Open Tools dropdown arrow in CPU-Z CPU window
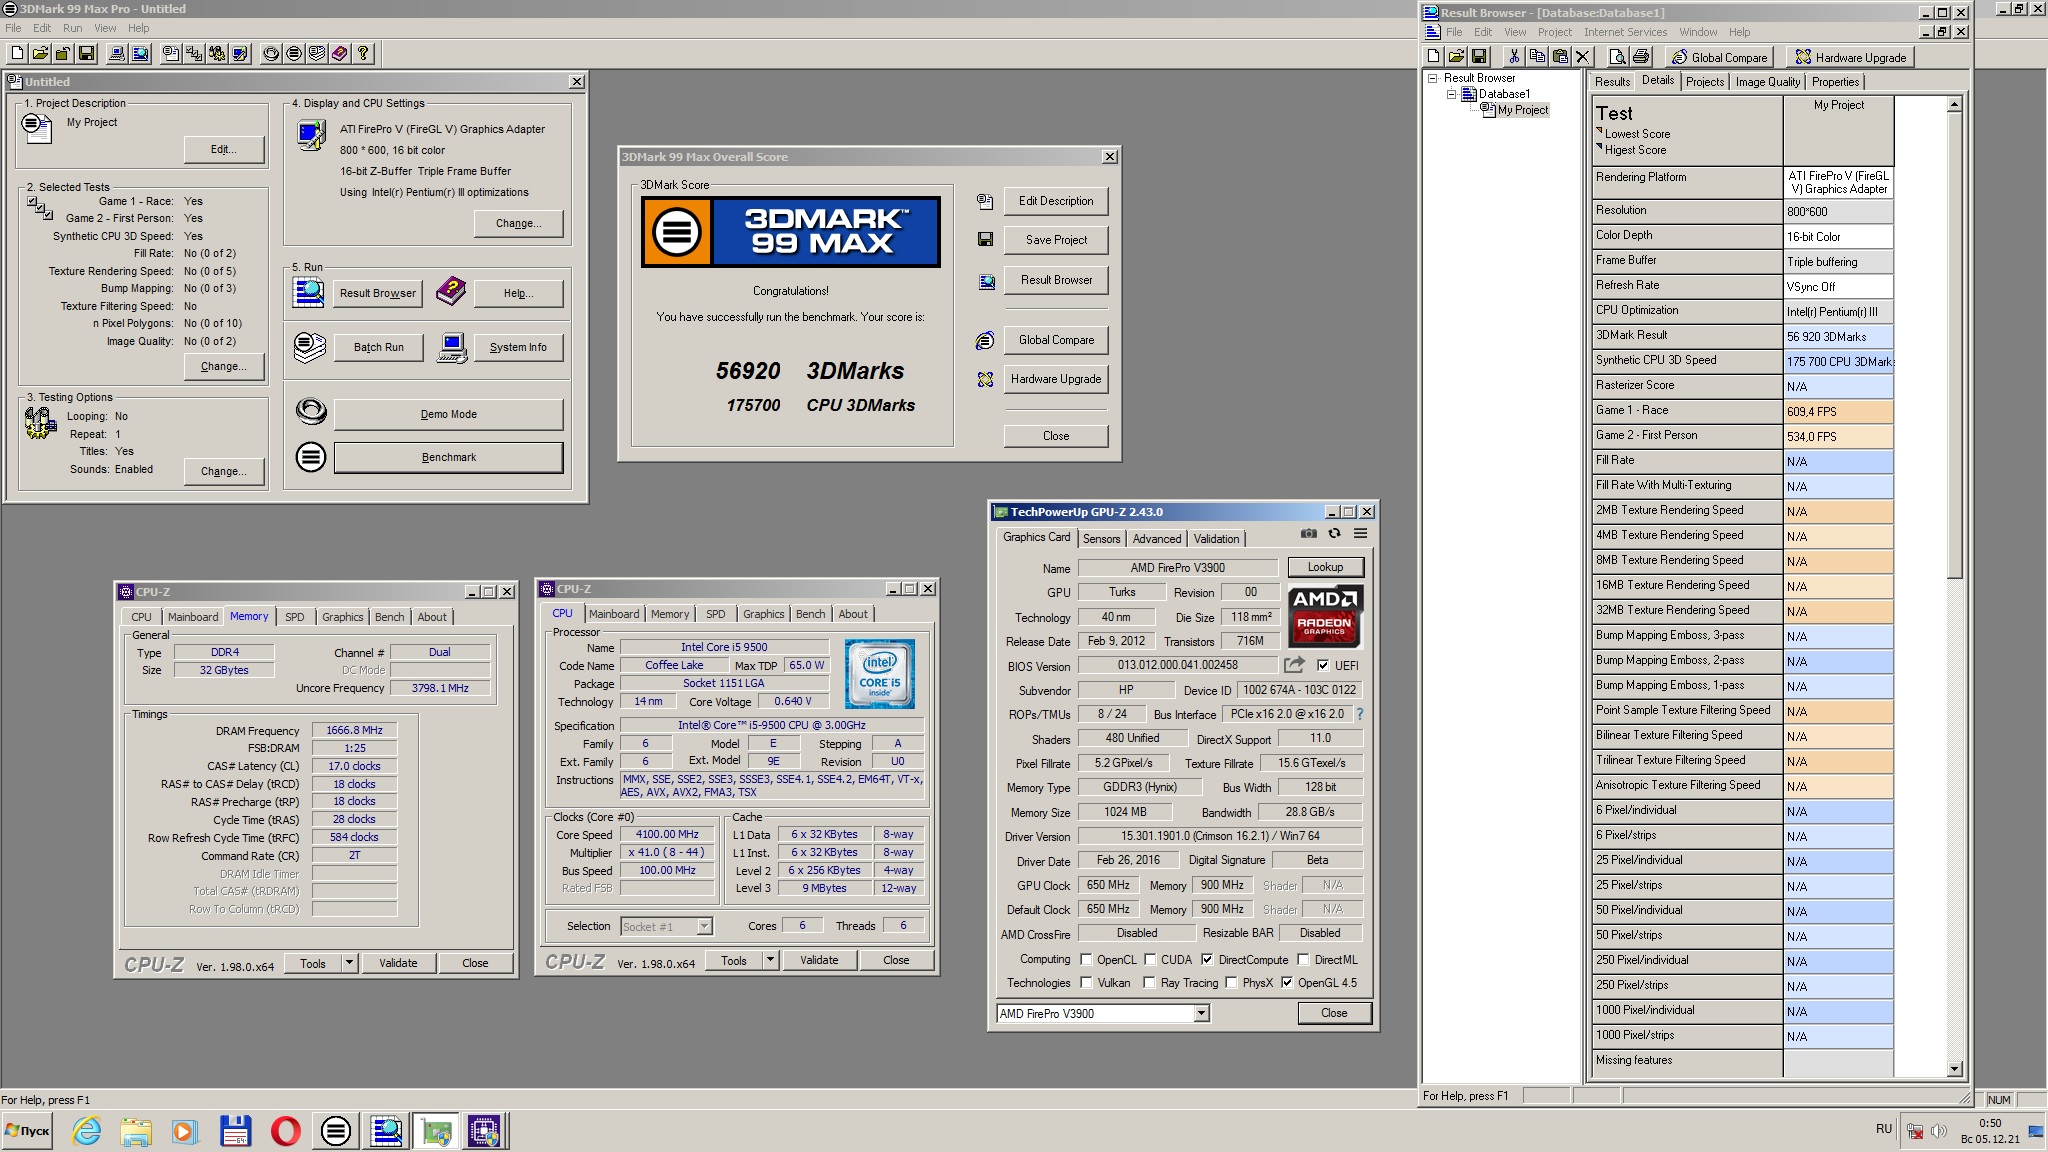Image resolution: width=2048 pixels, height=1152 pixels. (770, 960)
